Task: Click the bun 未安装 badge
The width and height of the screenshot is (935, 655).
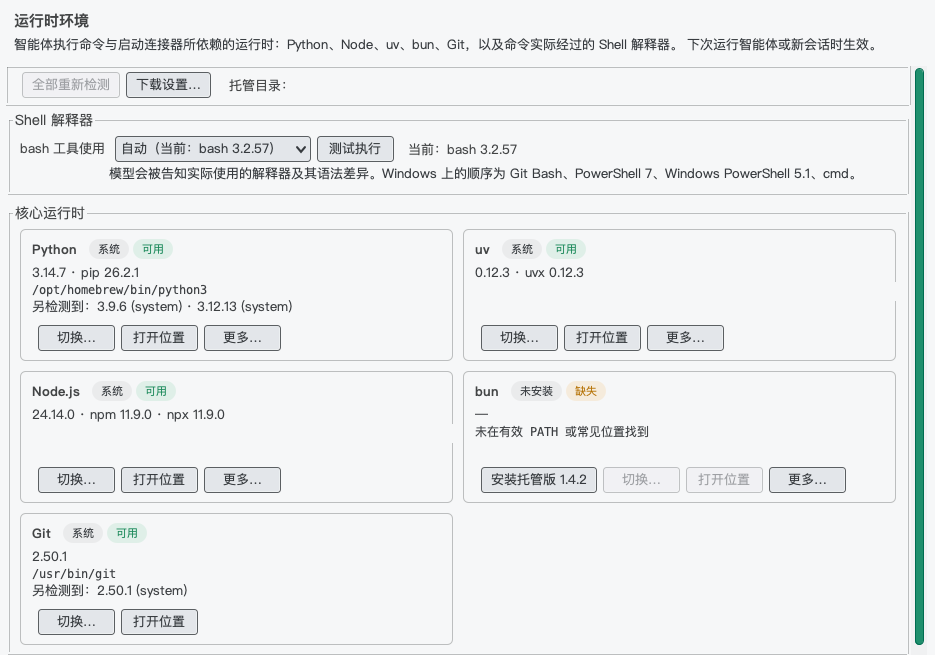Action: [x=536, y=391]
